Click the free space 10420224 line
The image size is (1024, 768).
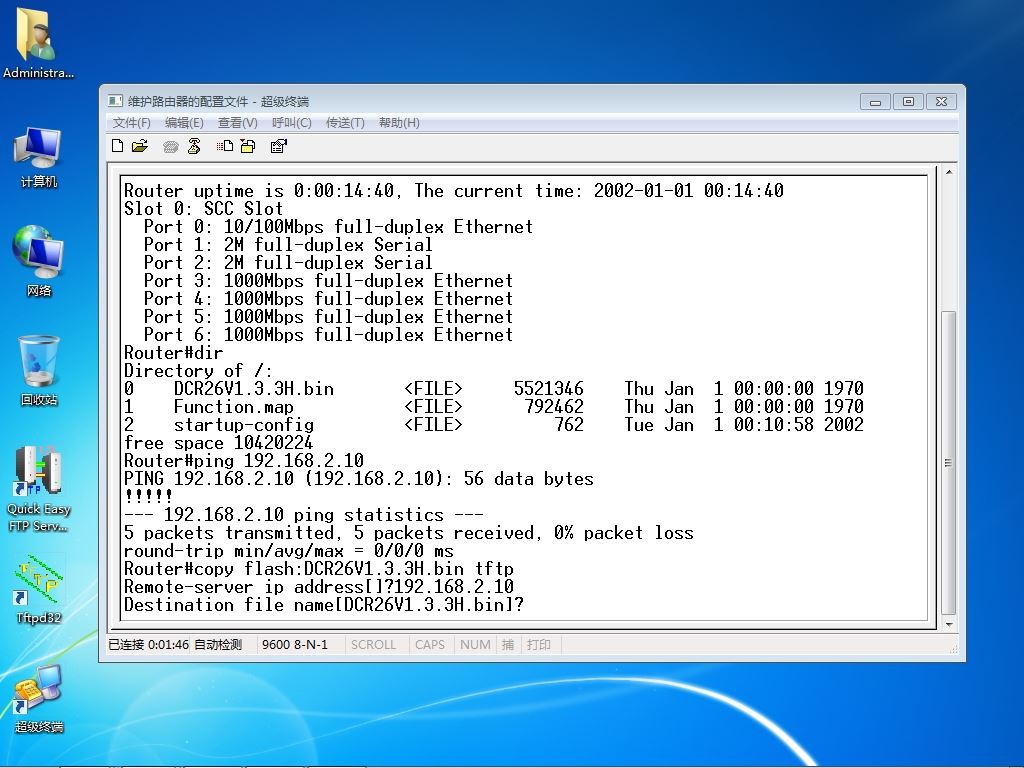(x=218, y=443)
